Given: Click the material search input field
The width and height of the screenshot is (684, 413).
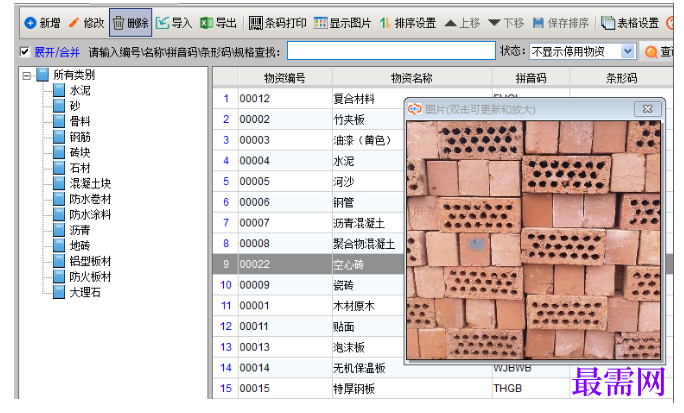Looking at the screenshot, I should click(391, 51).
